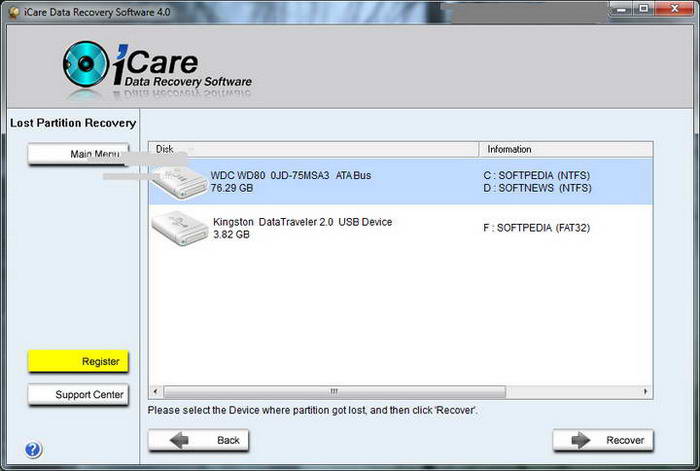Click the scrollbar left arrow
The height and width of the screenshot is (471, 700).
click(x=155, y=392)
